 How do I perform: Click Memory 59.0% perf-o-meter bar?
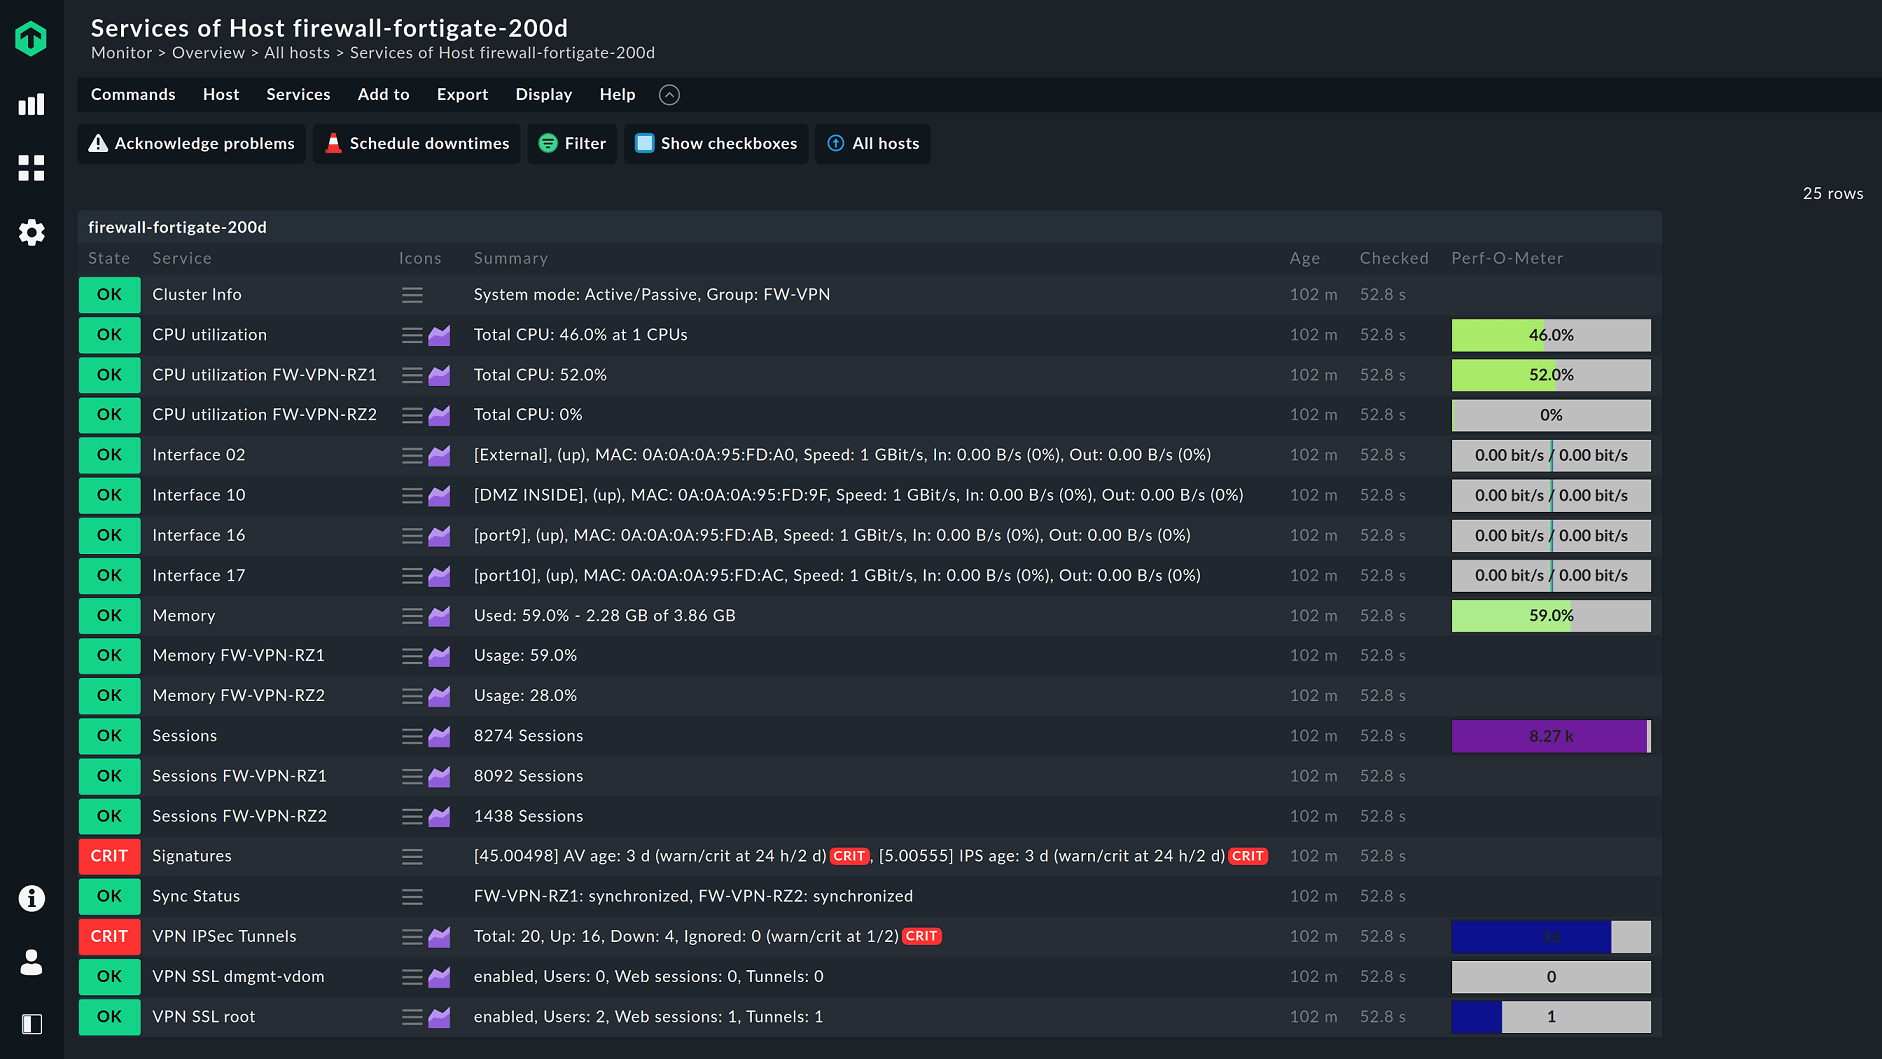[x=1551, y=616]
